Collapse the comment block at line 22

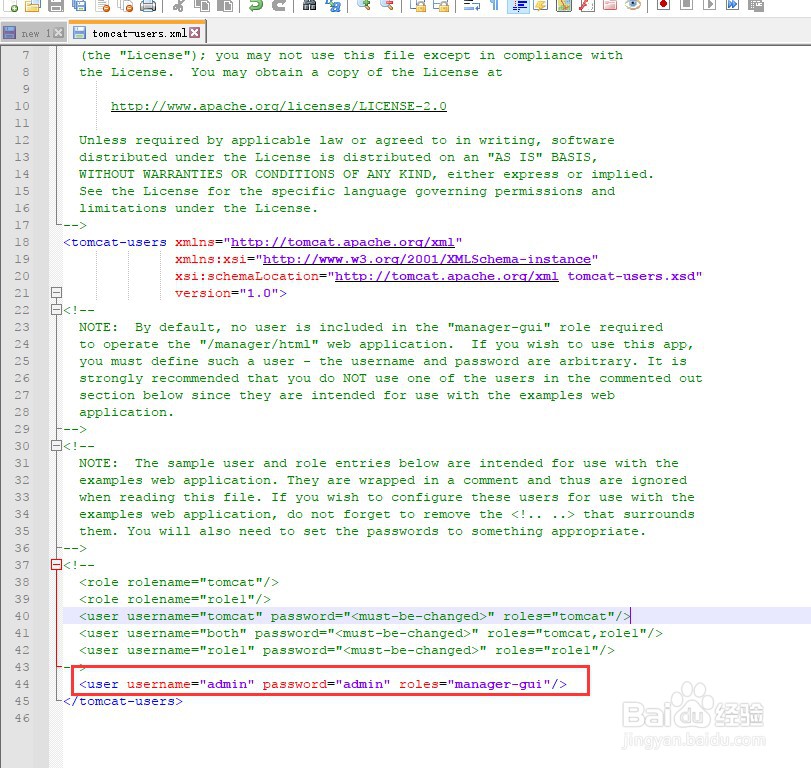[57, 310]
